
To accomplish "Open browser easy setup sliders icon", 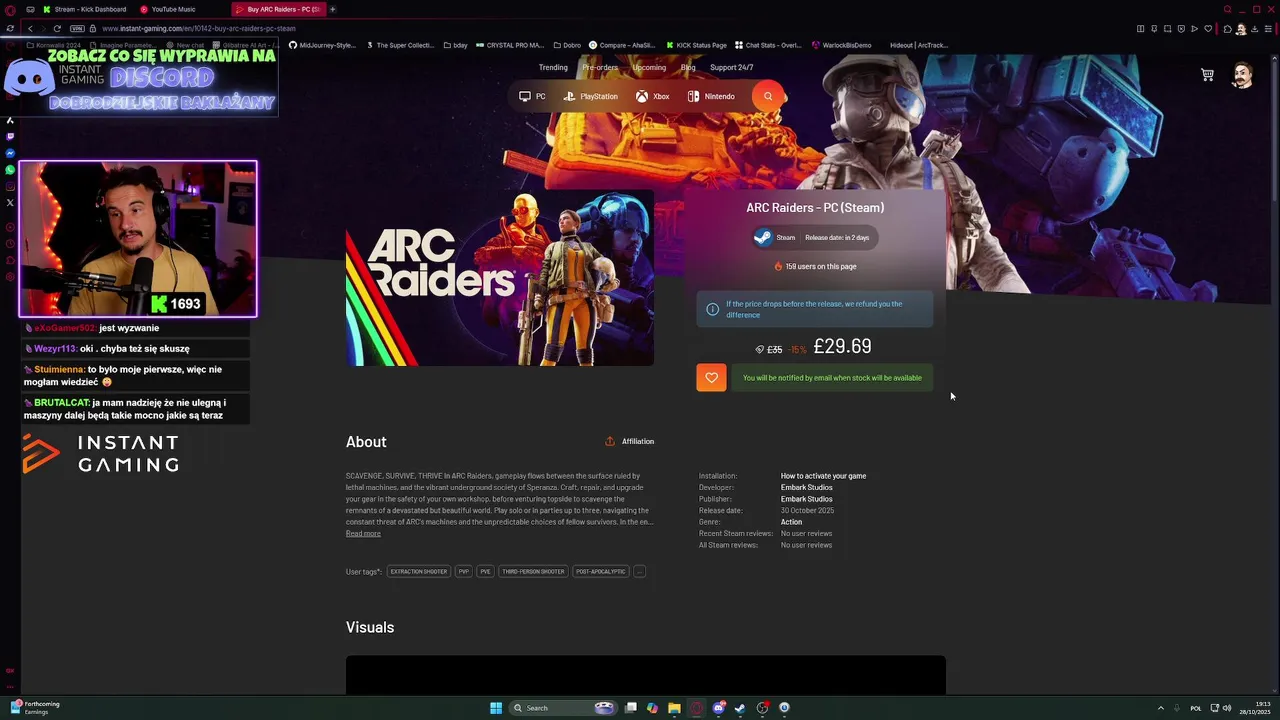I will (1270, 28).
